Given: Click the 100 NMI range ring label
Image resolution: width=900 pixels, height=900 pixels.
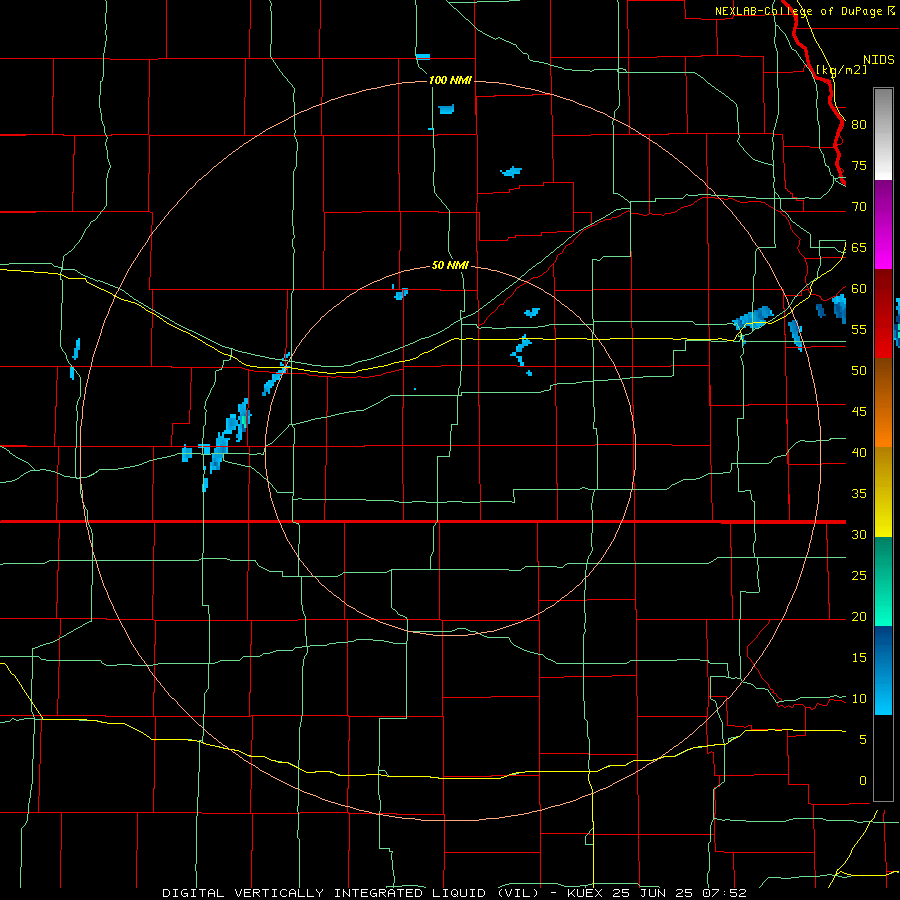Looking at the screenshot, I should coord(451,80).
